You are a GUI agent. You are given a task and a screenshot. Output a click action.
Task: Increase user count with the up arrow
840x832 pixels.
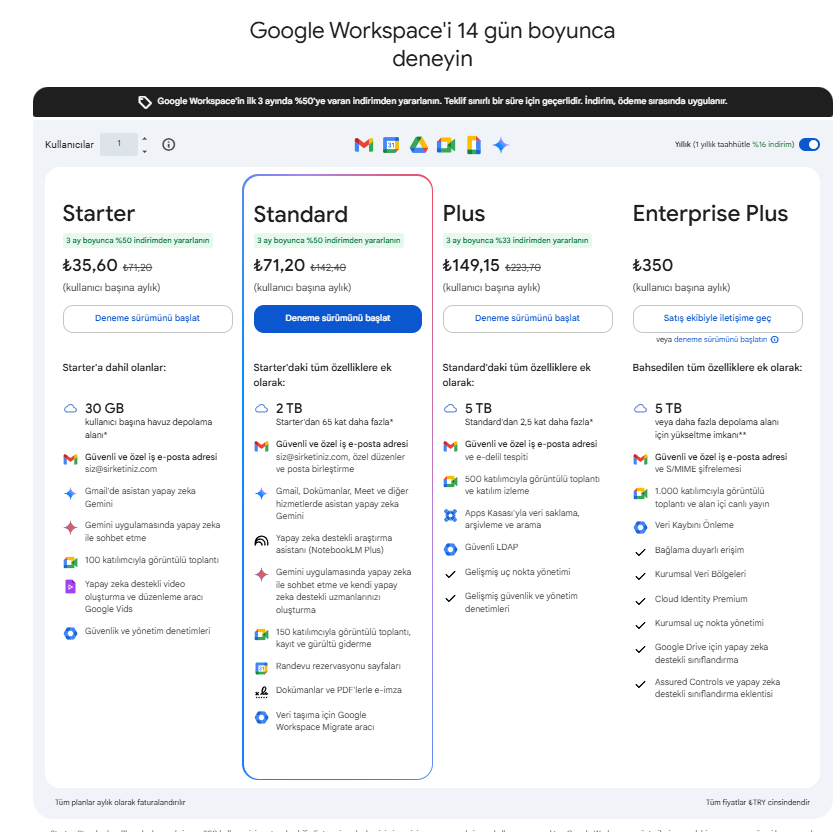[145, 139]
